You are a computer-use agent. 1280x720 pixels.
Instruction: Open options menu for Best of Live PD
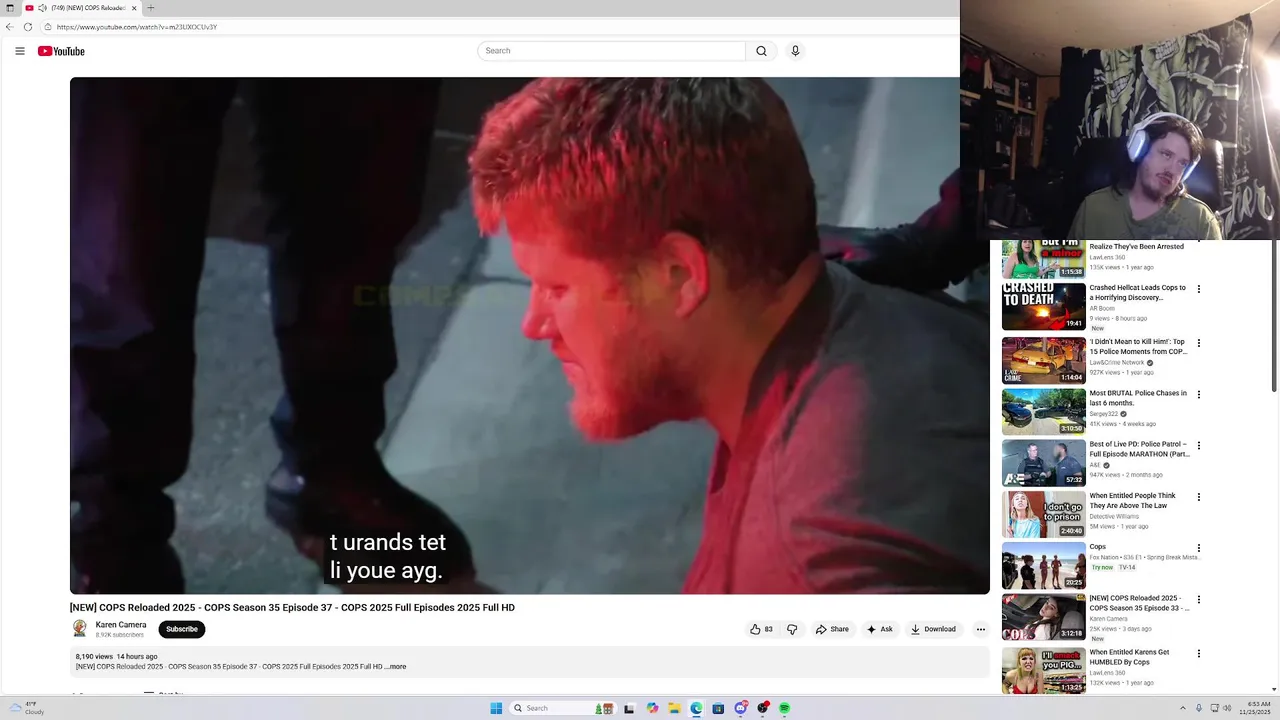pyautogui.click(x=1199, y=446)
